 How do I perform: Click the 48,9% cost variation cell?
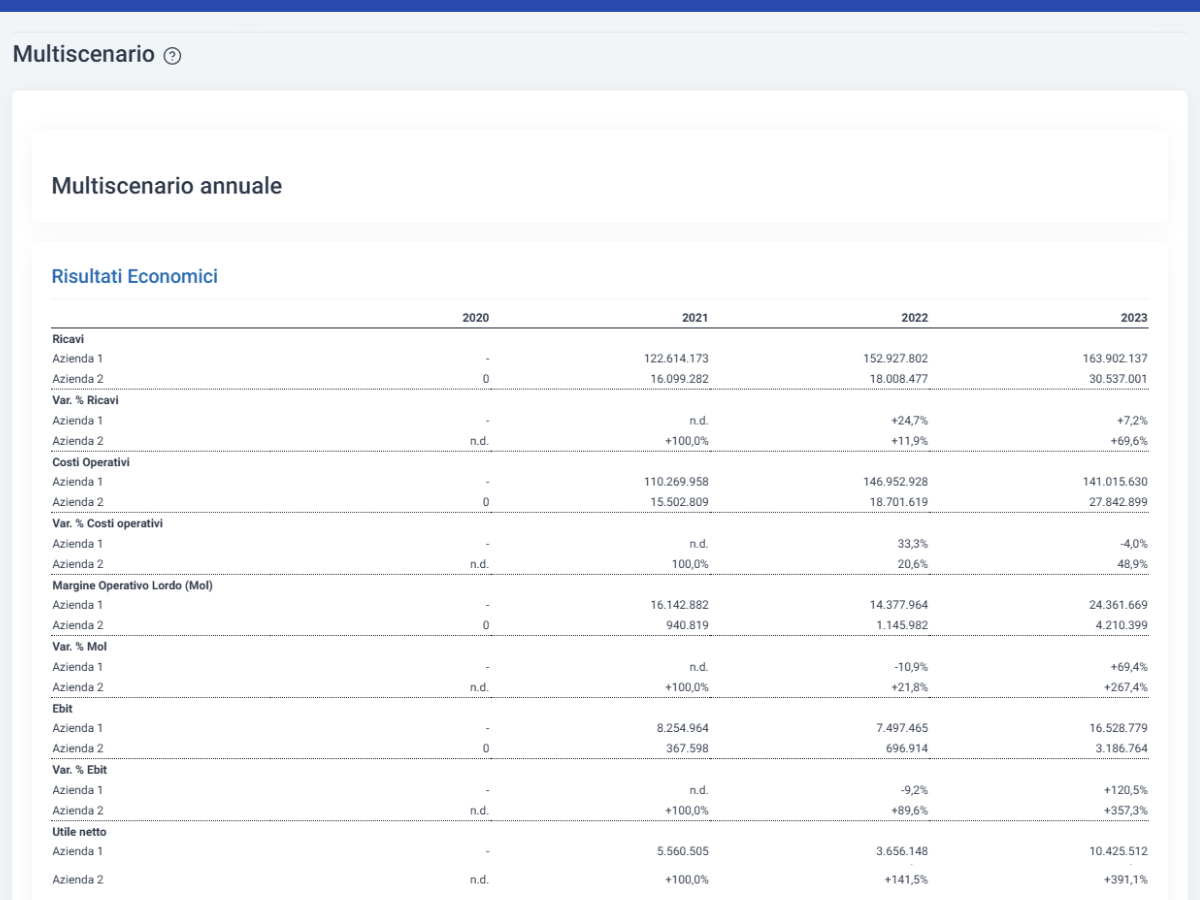[x=1132, y=564]
